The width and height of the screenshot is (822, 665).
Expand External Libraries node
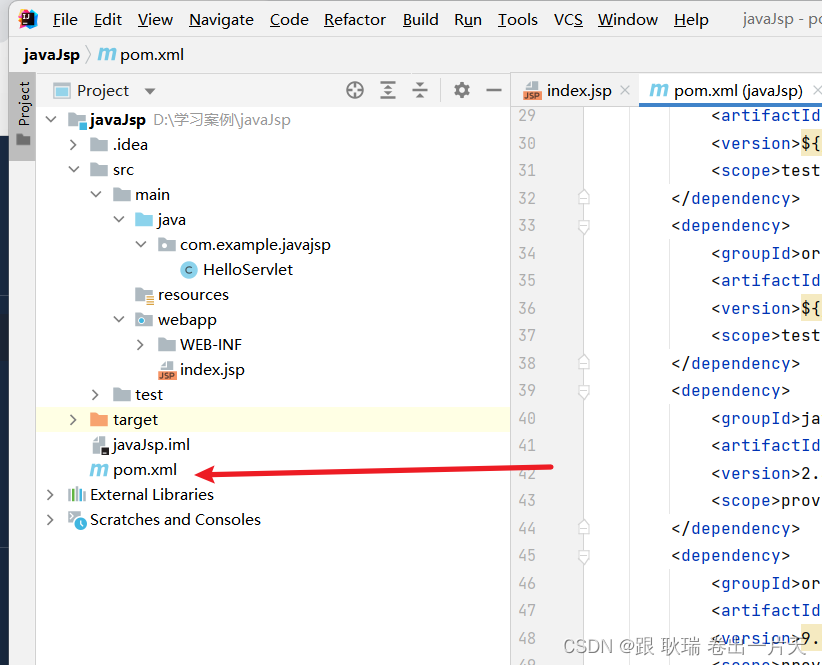tap(50, 495)
